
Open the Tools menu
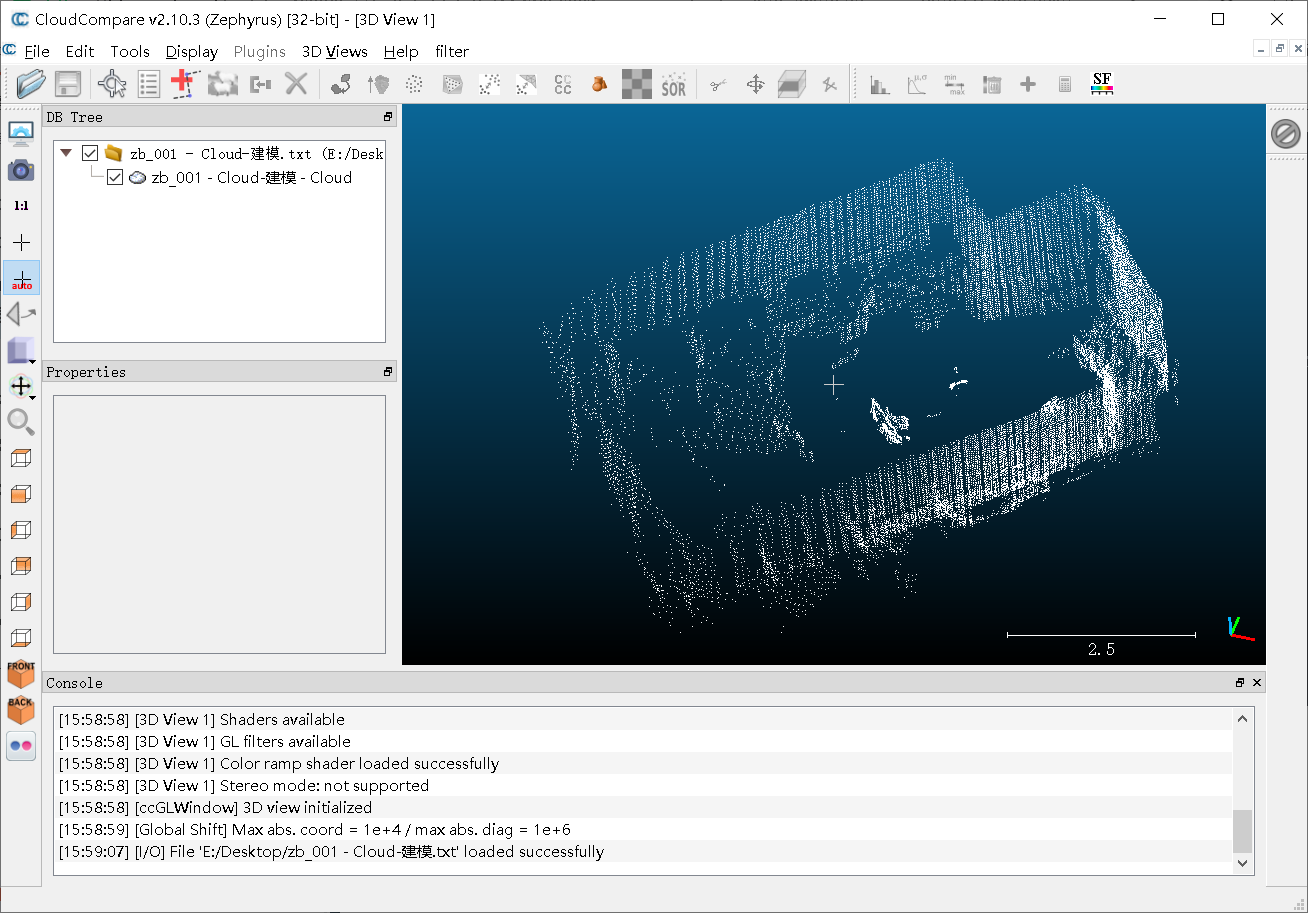click(x=130, y=51)
